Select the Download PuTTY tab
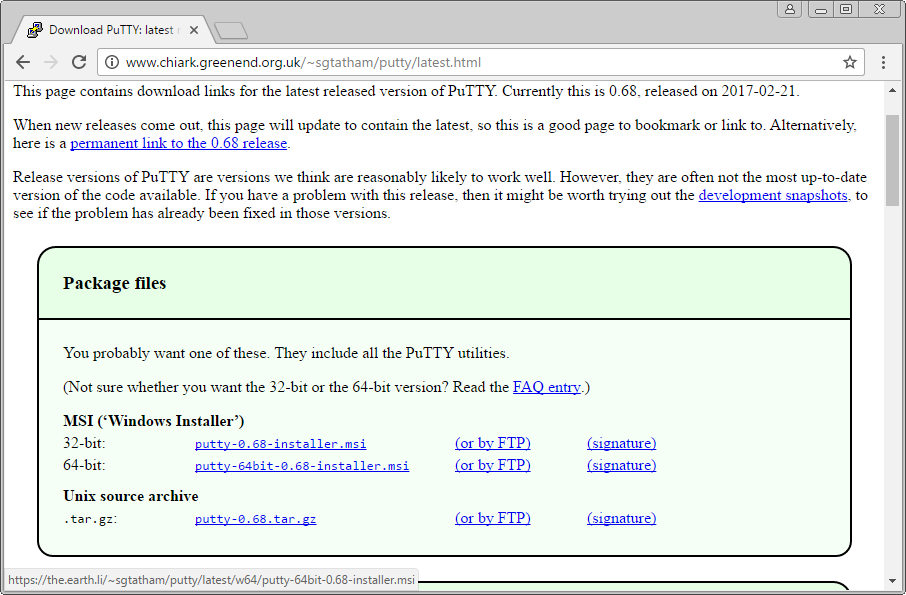906x595 pixels. pos(110,30)
